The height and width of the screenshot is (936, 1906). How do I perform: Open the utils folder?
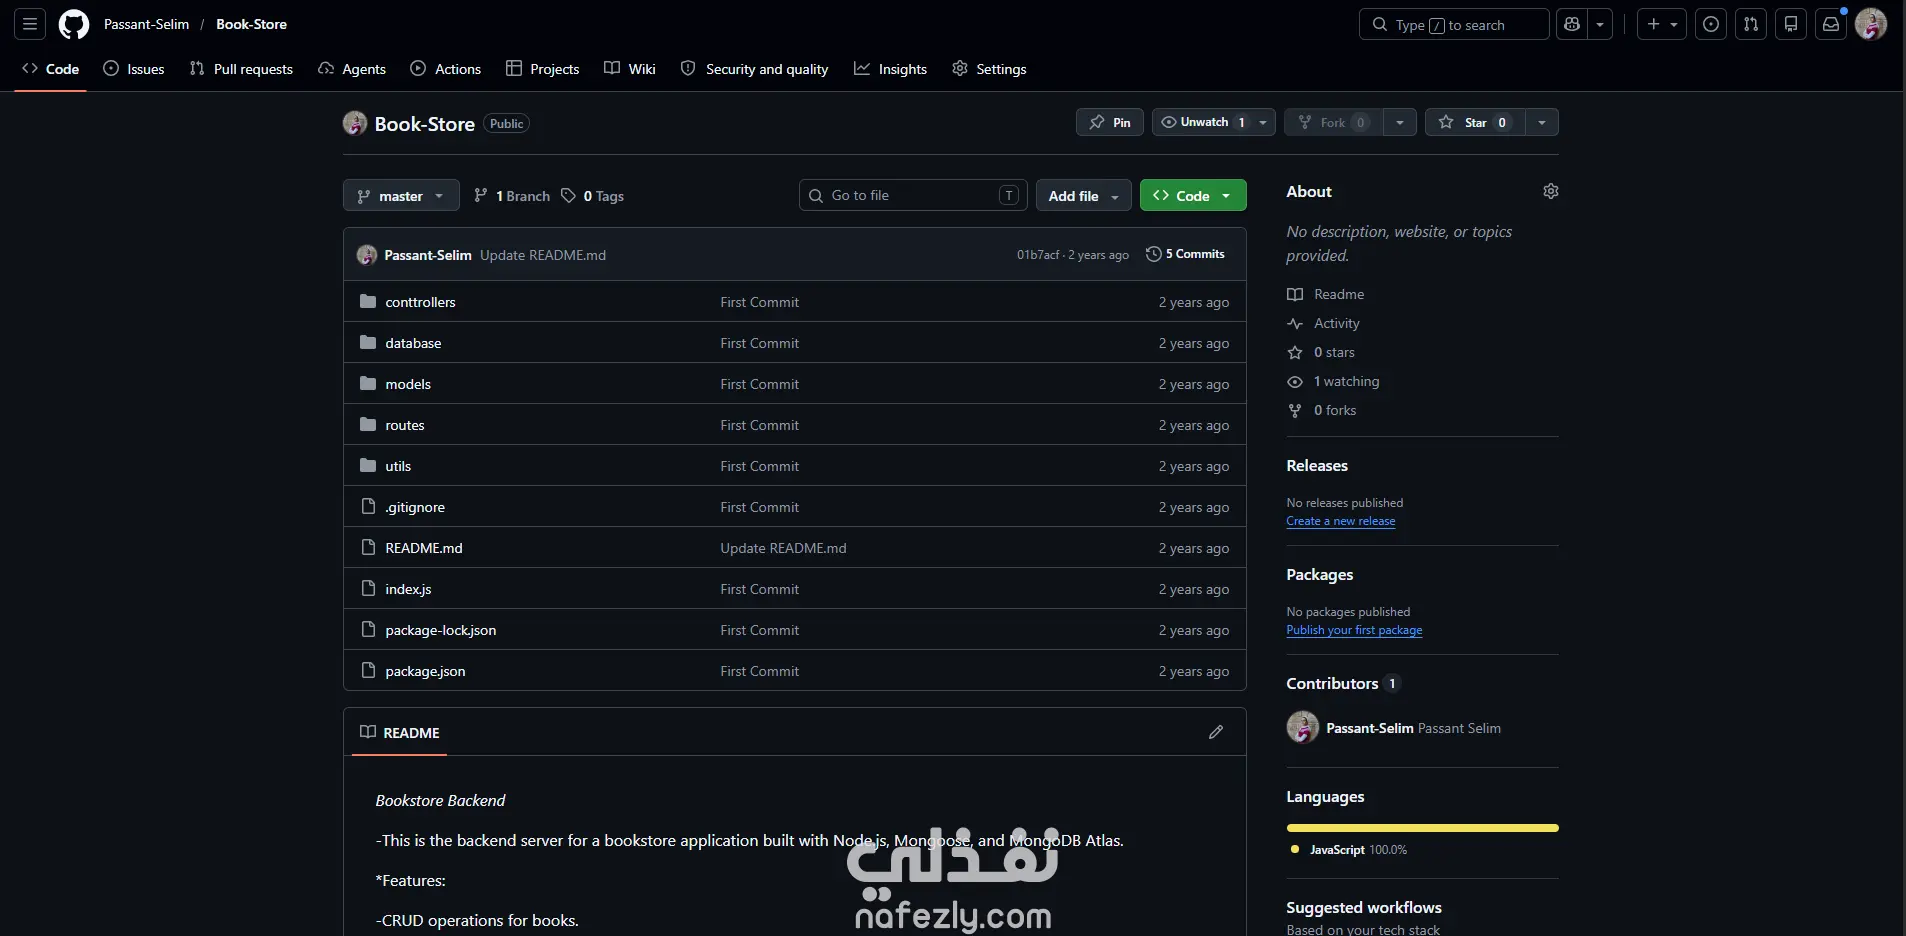398,466
